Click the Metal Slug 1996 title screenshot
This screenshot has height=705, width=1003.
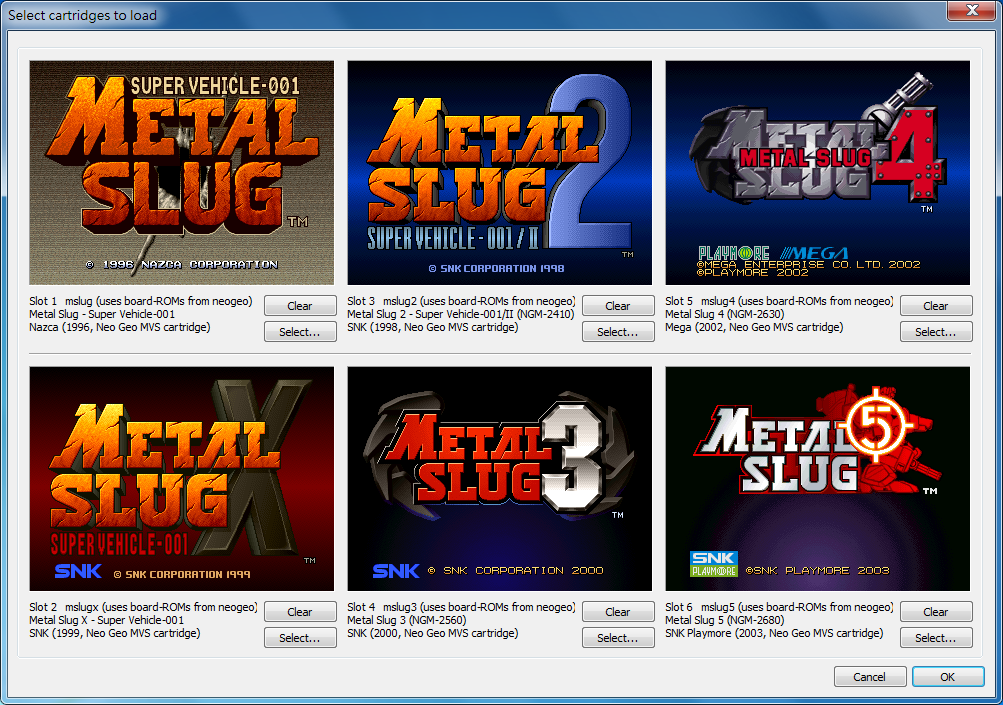(x=182, y=173)
